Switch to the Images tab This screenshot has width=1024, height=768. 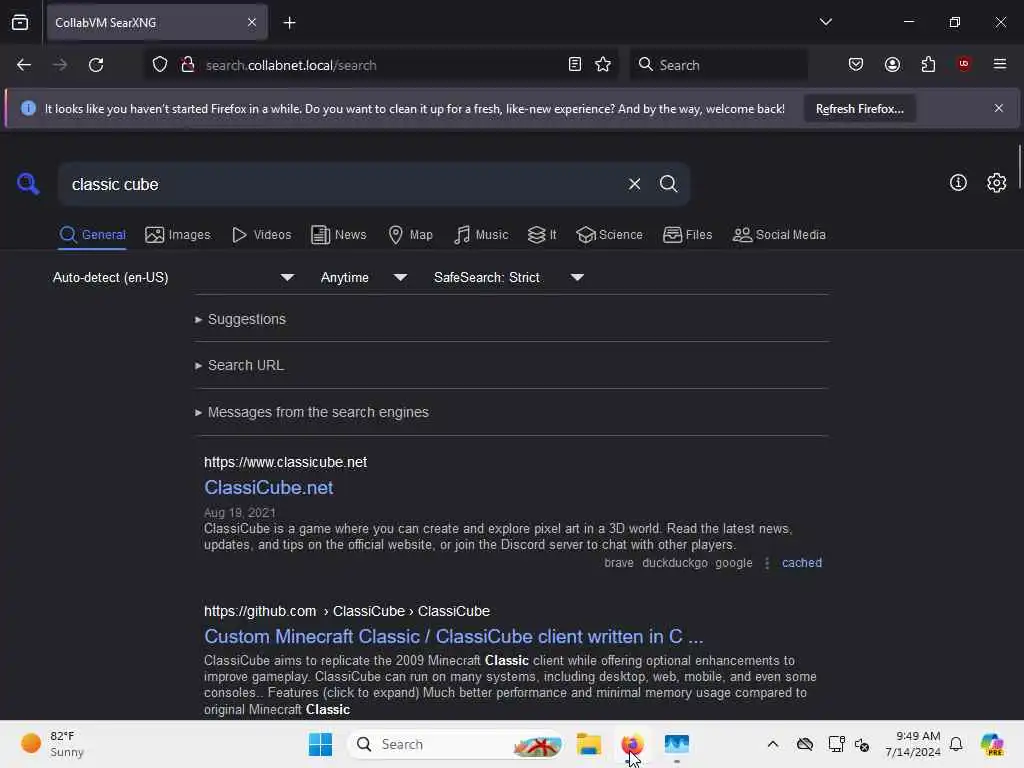click(x=178, y=234)
